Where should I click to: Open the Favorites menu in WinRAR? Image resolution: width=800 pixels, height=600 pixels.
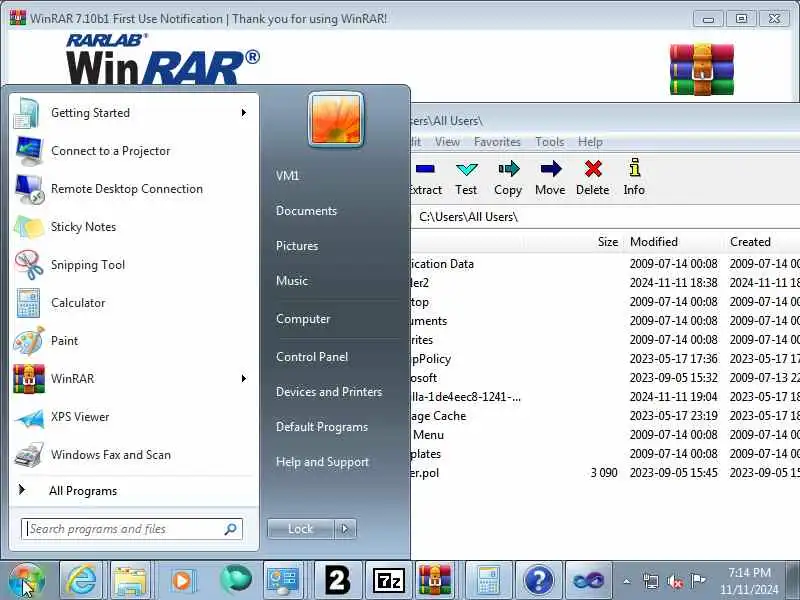[x=497, y=142]
